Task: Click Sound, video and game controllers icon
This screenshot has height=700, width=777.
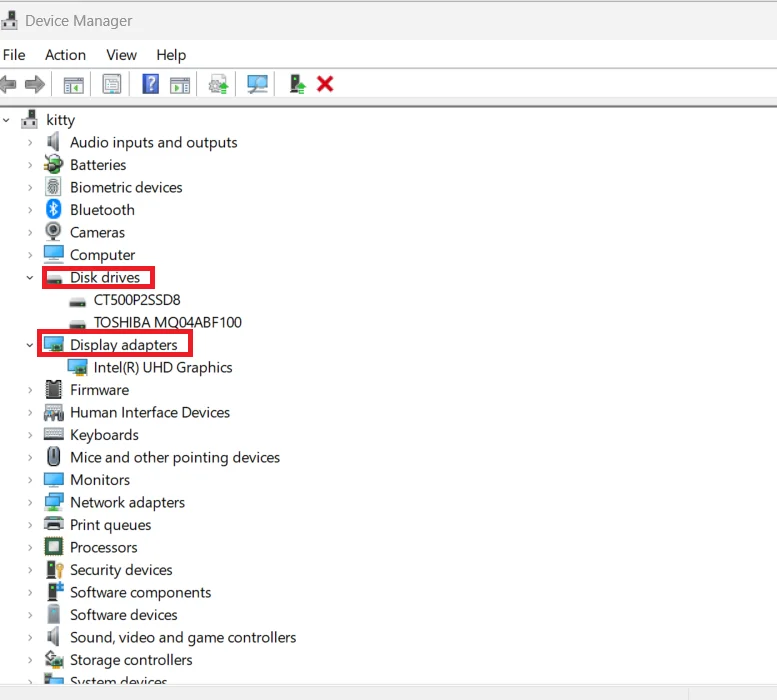Action: (x=53, y=637)
